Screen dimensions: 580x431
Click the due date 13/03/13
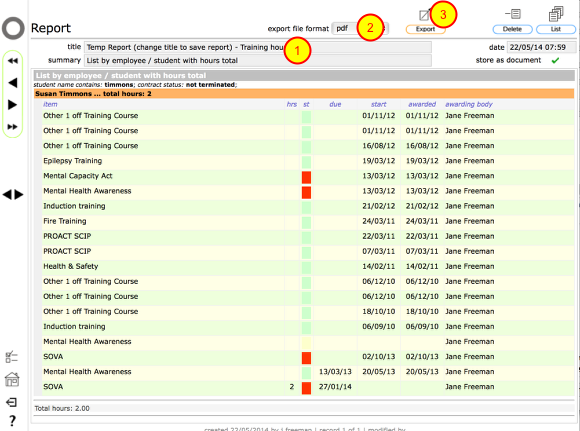coord(335,372)
